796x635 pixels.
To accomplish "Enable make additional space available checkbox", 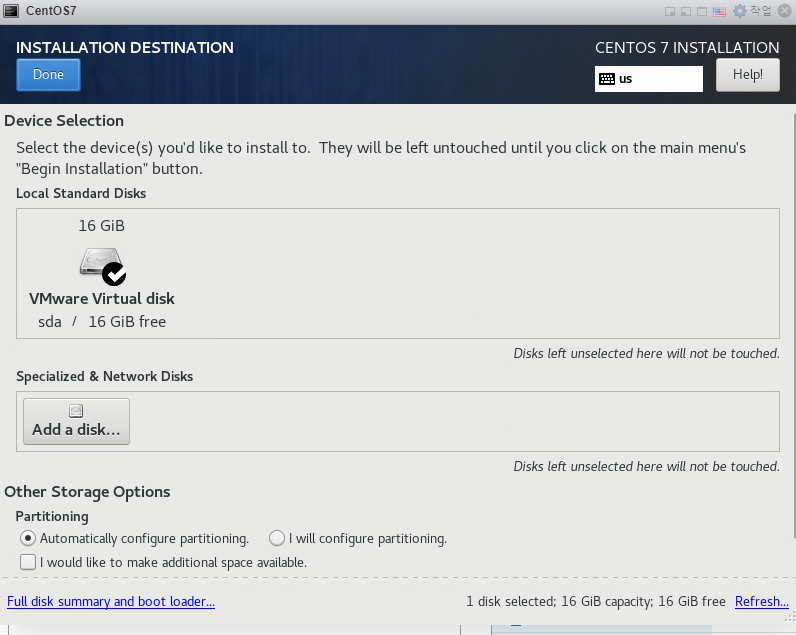I will point(28,562).
